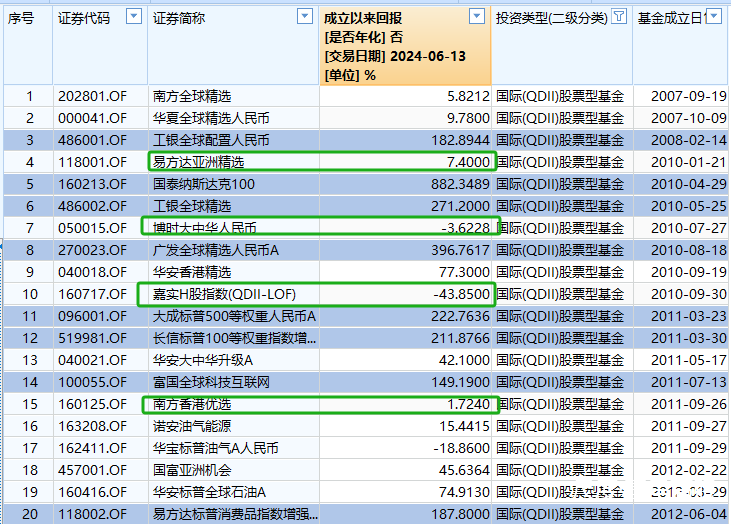Viewport: 731px width, 524px height.
Task: Select fund 华宝标普油气A人民币
Action: coord(215,448)
